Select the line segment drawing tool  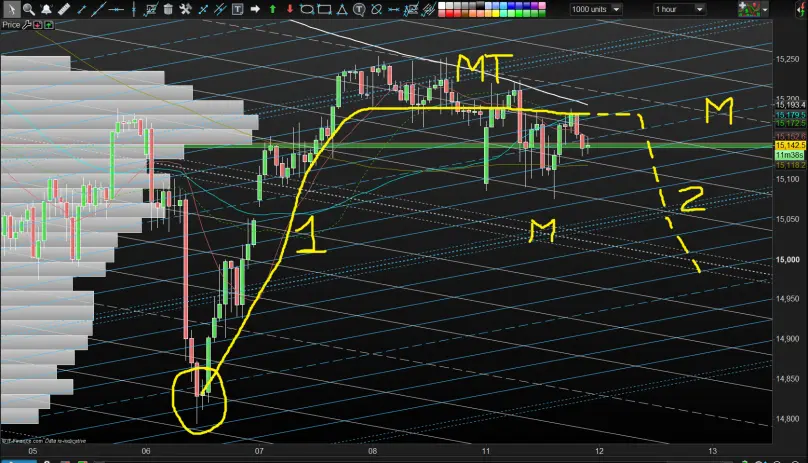pyautogui.click(x=81, y=9)
